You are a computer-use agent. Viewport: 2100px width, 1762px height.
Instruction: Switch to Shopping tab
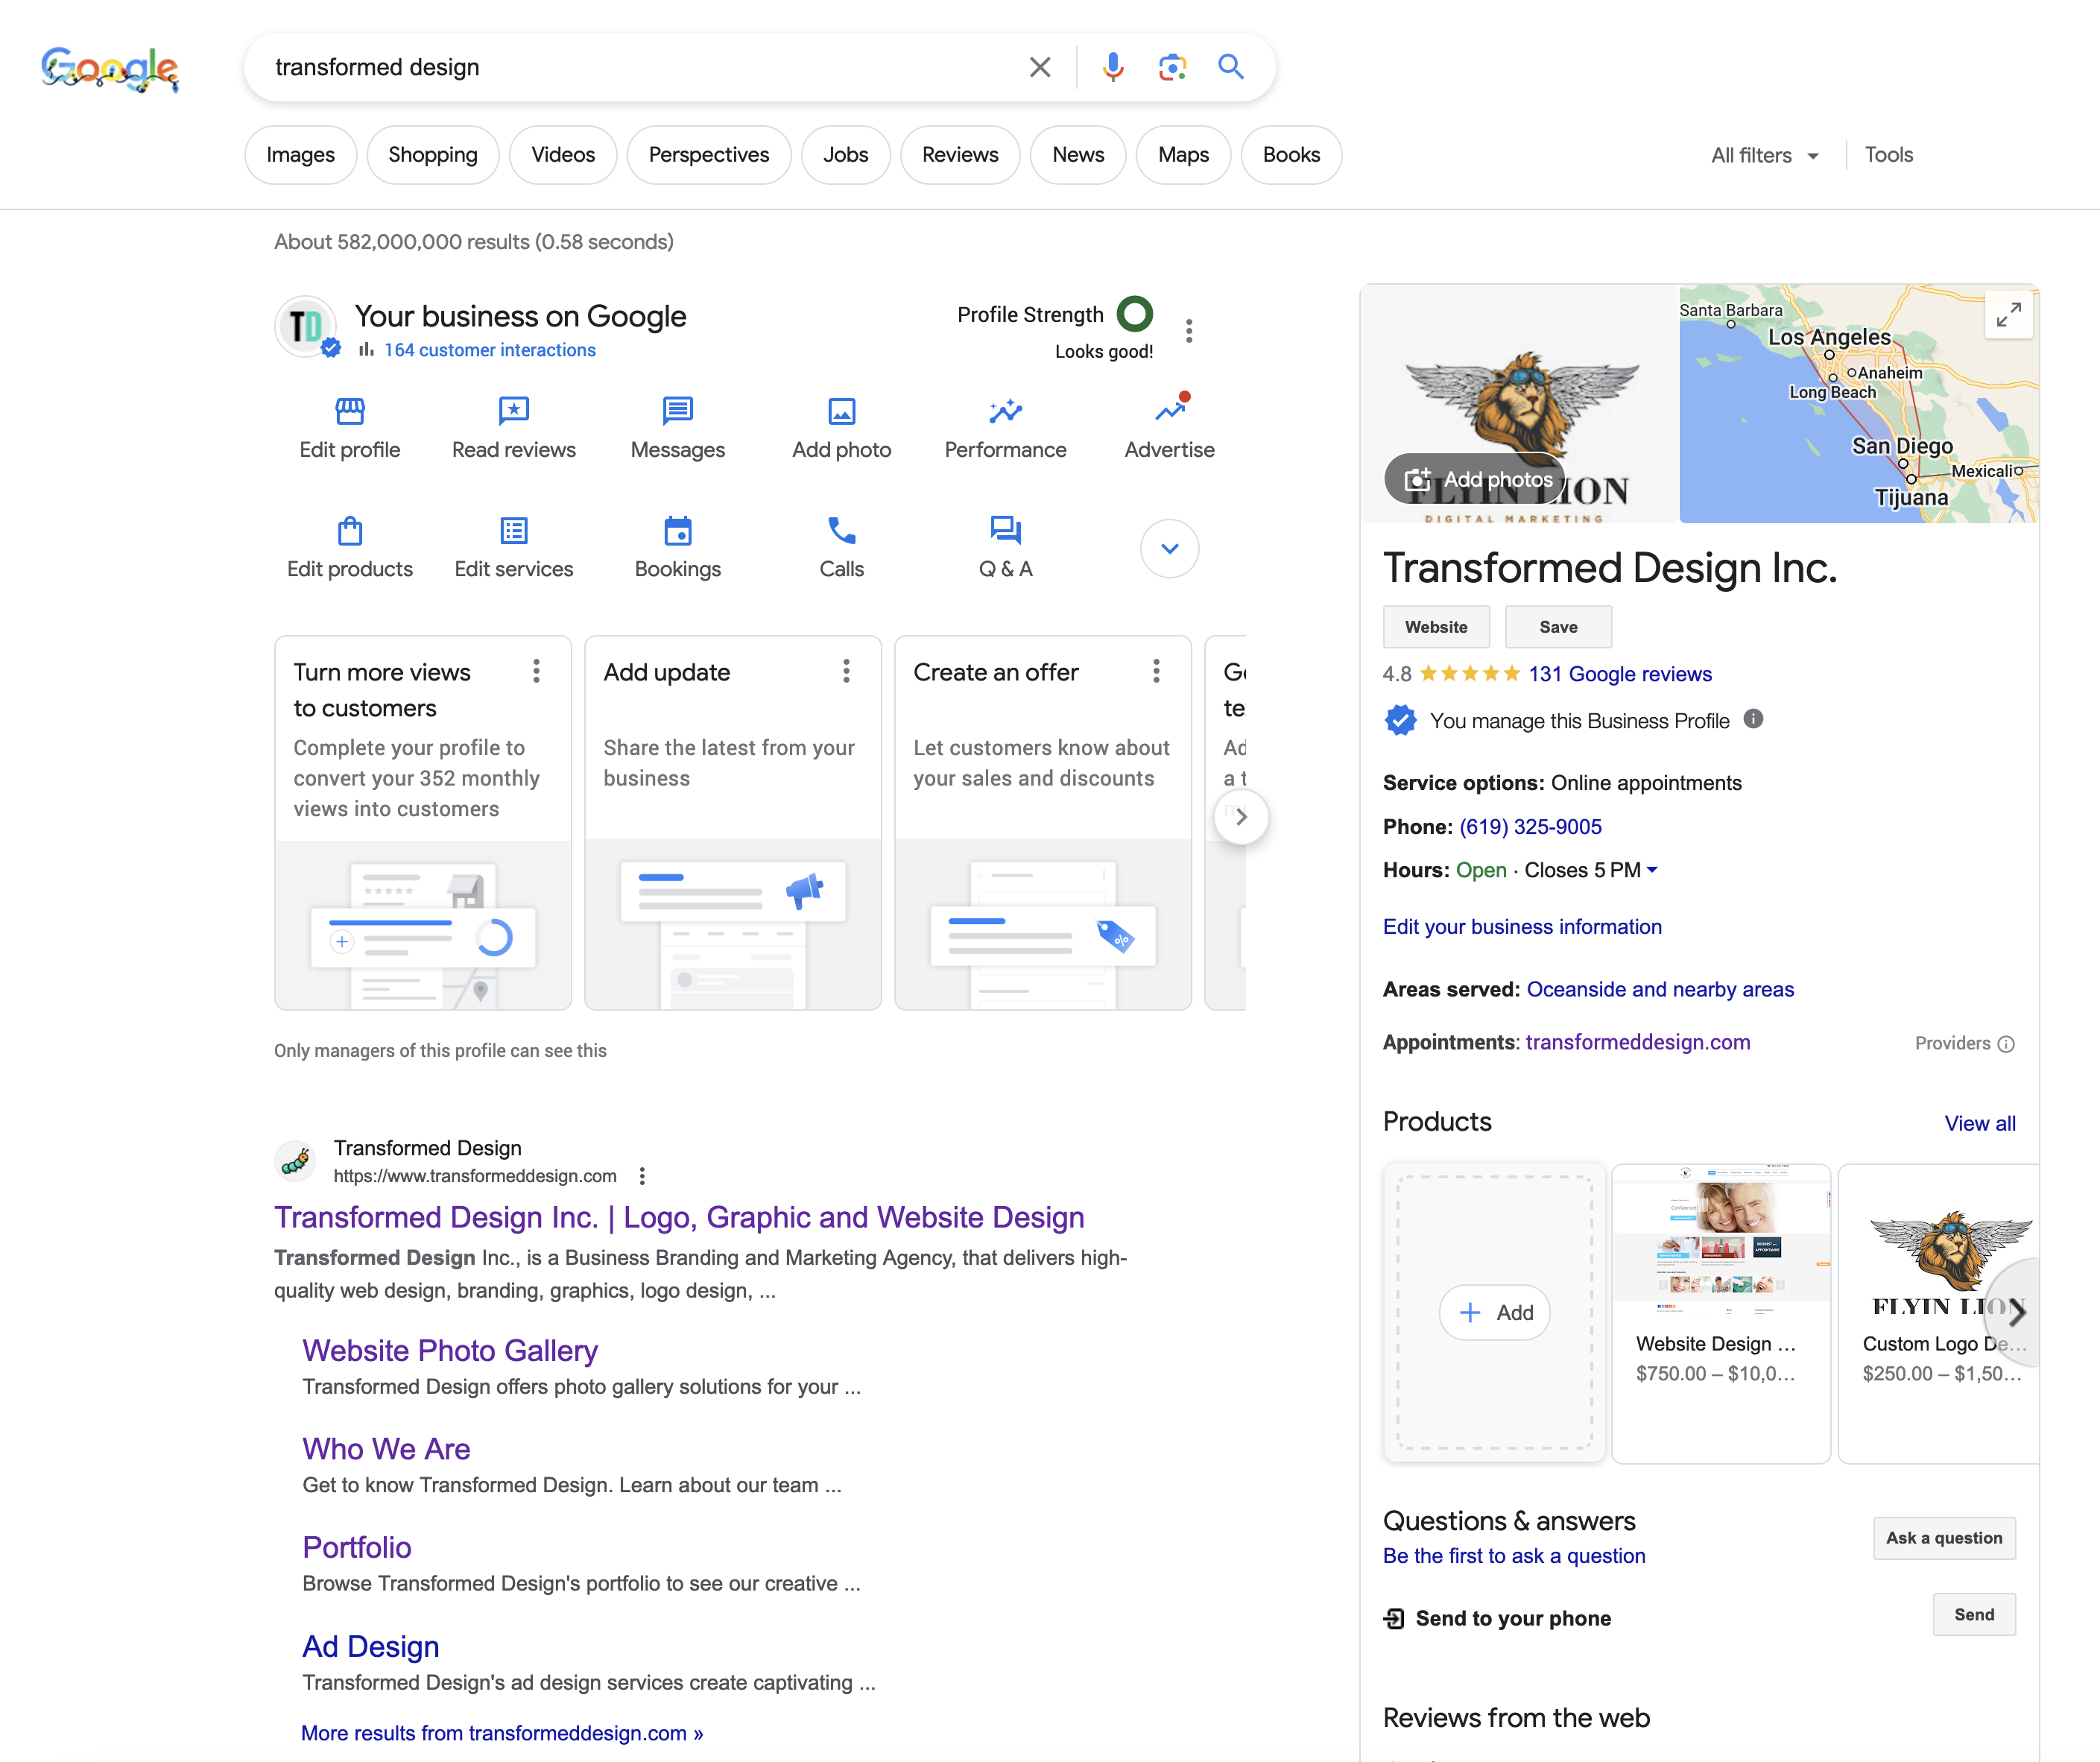433,155
